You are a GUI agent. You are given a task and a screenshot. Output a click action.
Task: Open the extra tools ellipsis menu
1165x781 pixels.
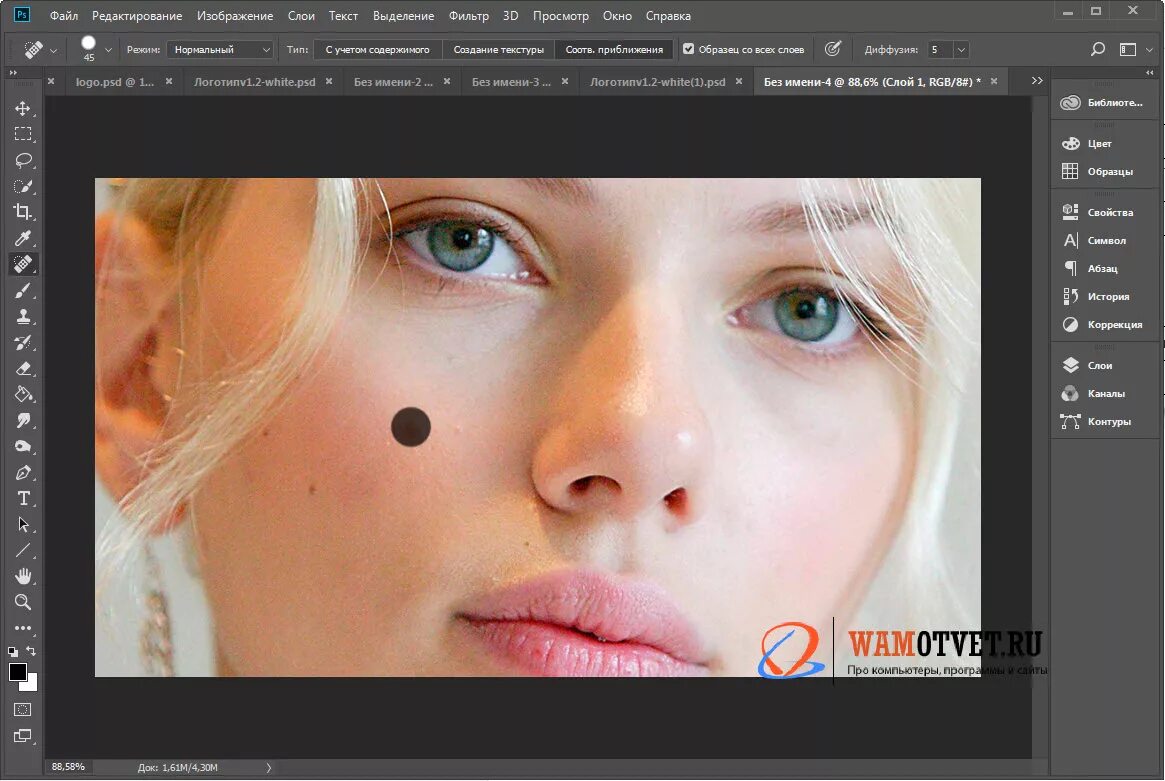pyautogui.click(x=23, y=629)
